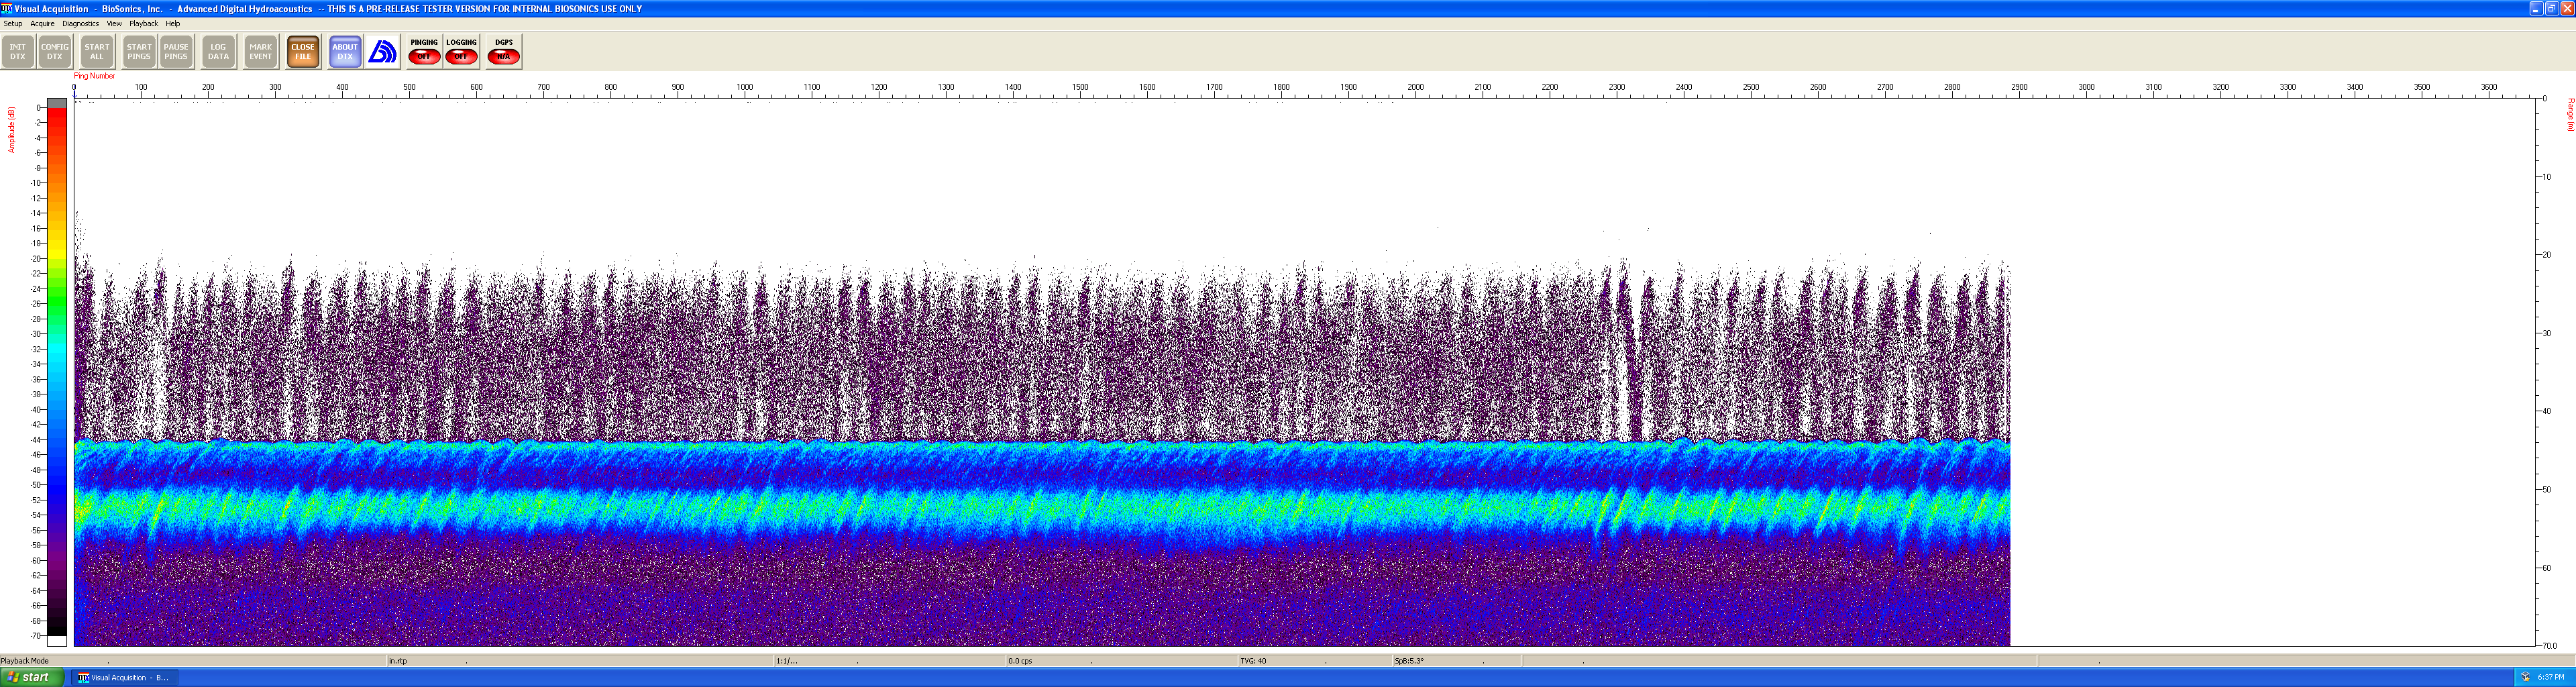Click the 'TVG: 40' status bar value

(x=1253, y=661)
